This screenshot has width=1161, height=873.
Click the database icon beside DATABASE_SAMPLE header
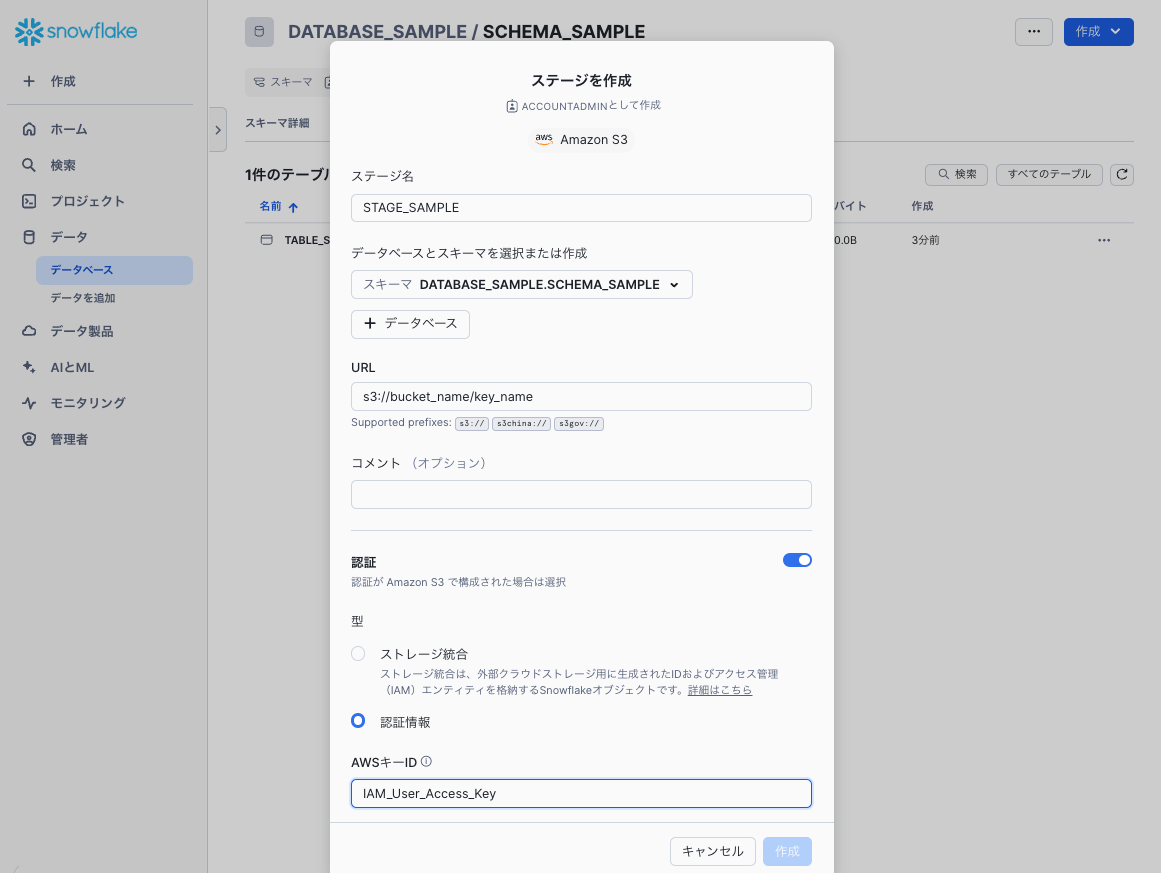259,32
